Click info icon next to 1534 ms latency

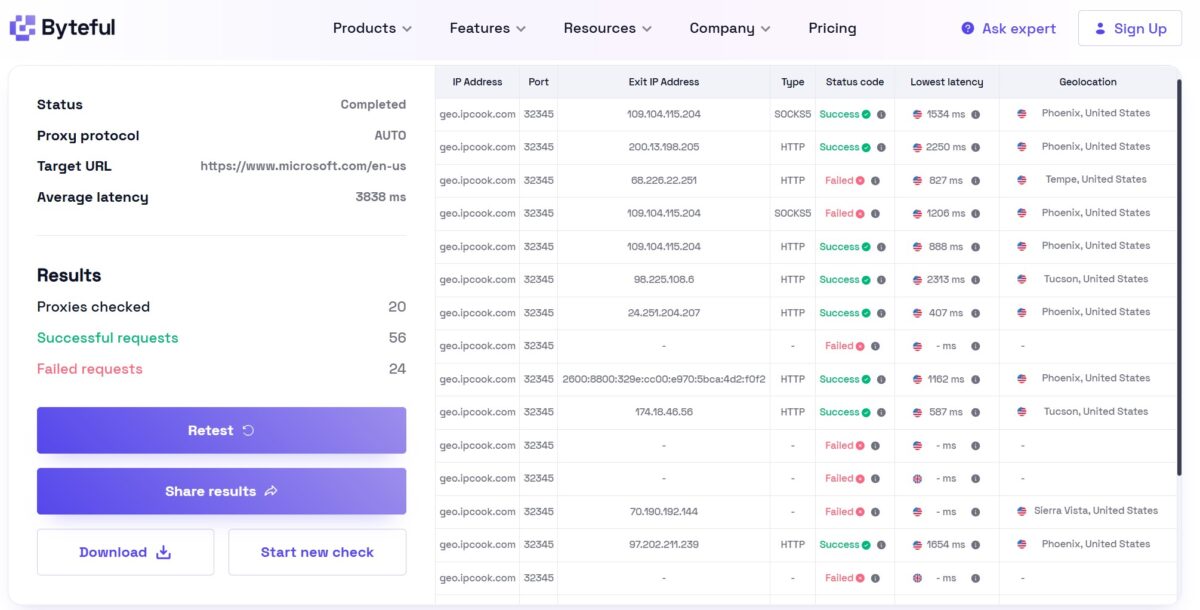[x=975, y=114]
